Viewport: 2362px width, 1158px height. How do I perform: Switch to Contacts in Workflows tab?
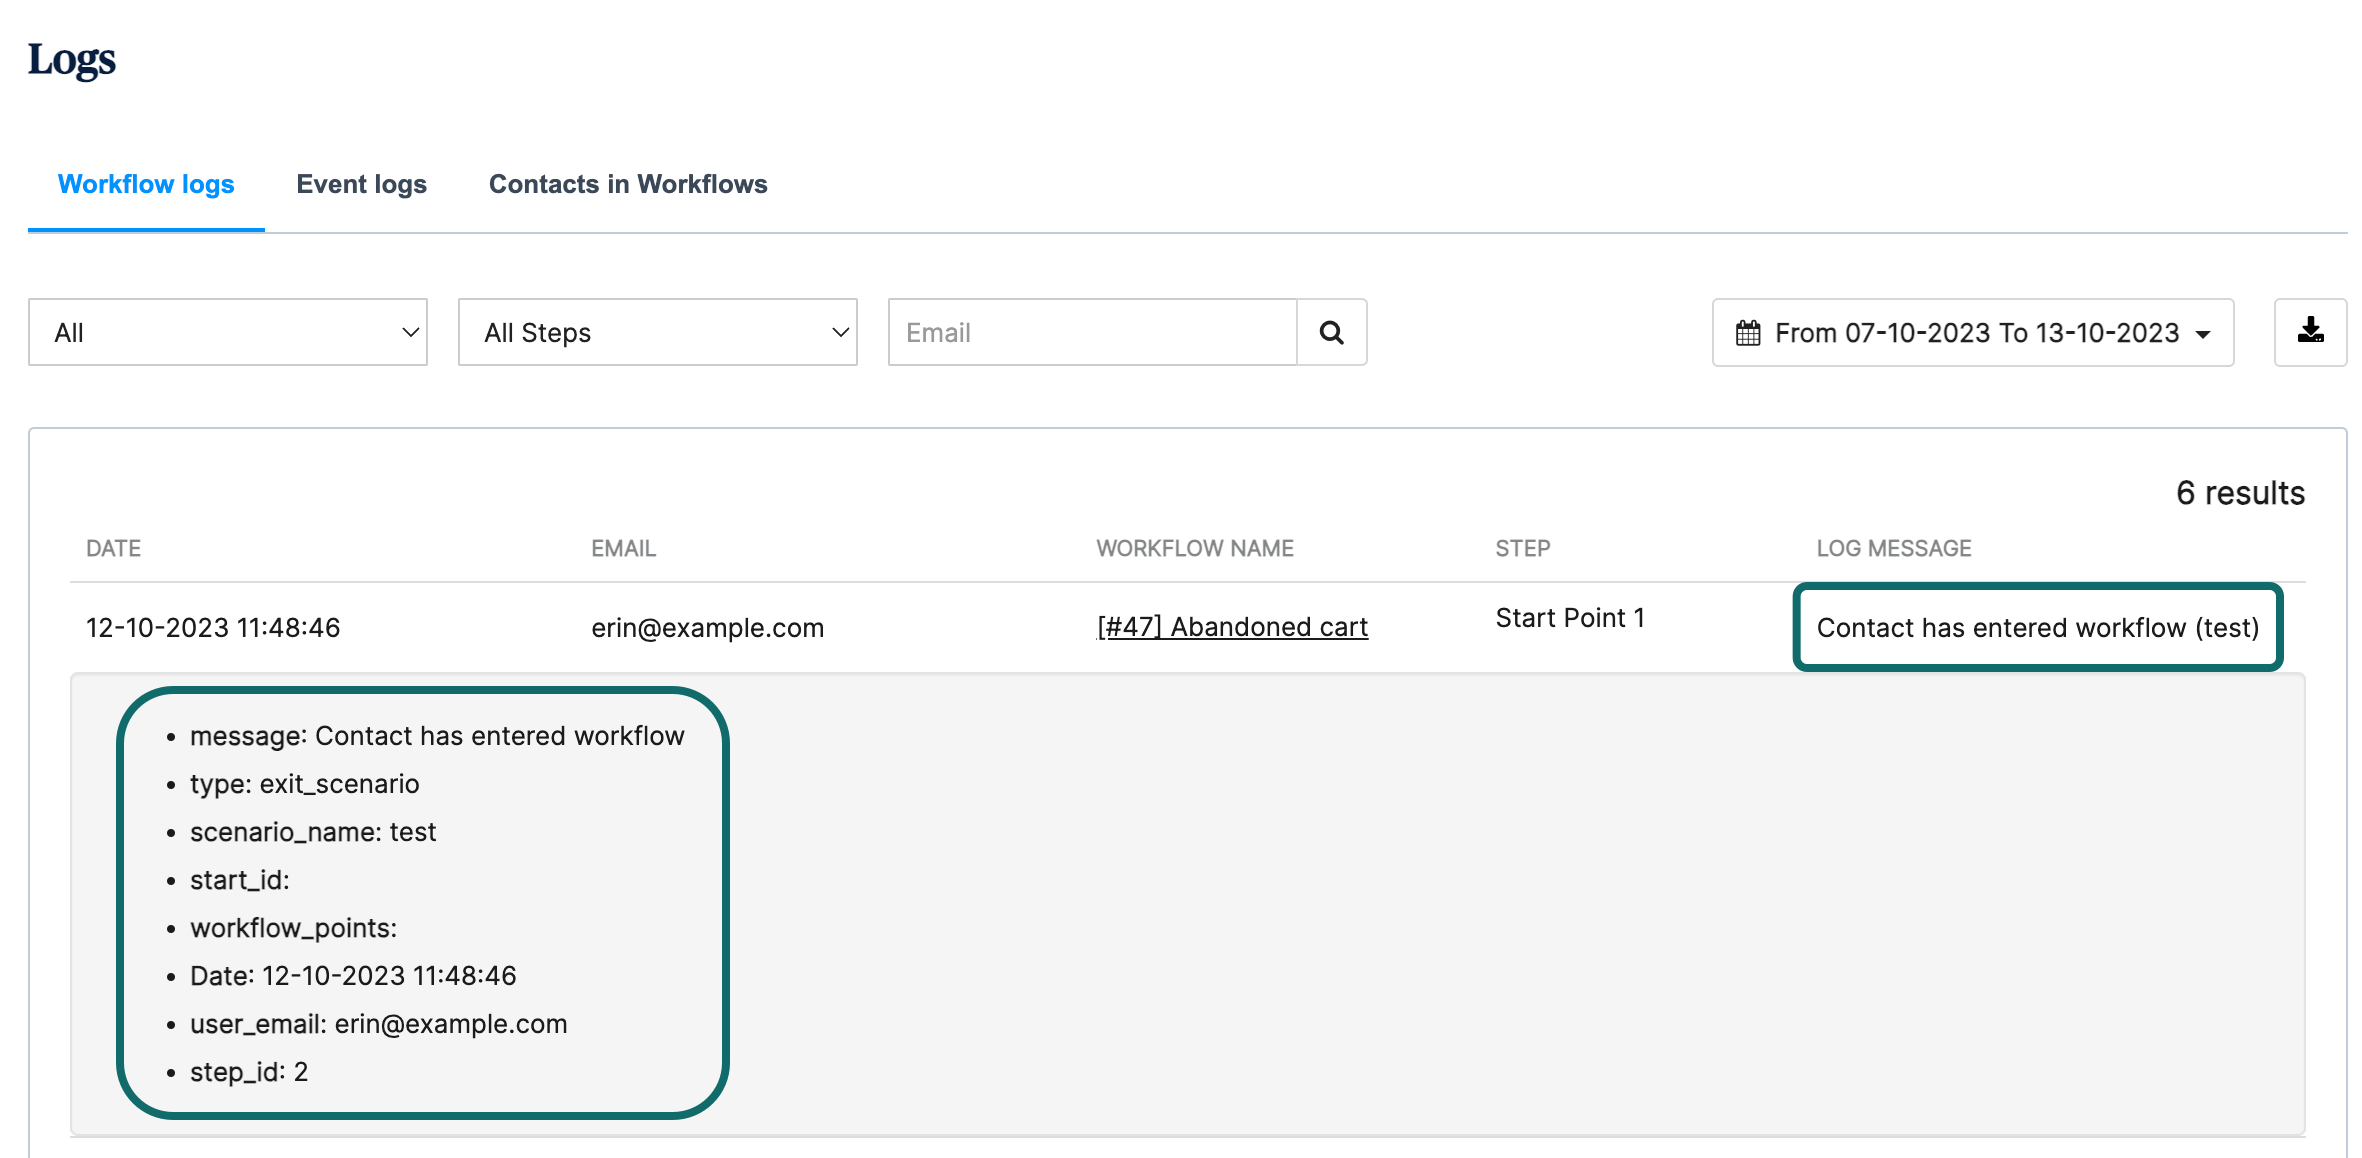coord(628,185)
